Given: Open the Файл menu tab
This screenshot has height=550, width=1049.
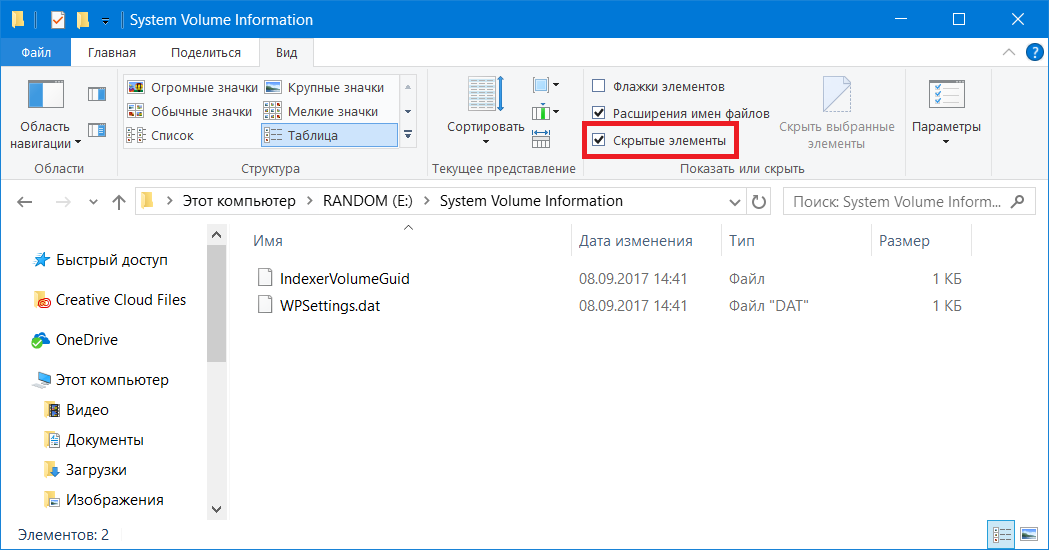Looking at the screenshot, I should coord(36,52).
